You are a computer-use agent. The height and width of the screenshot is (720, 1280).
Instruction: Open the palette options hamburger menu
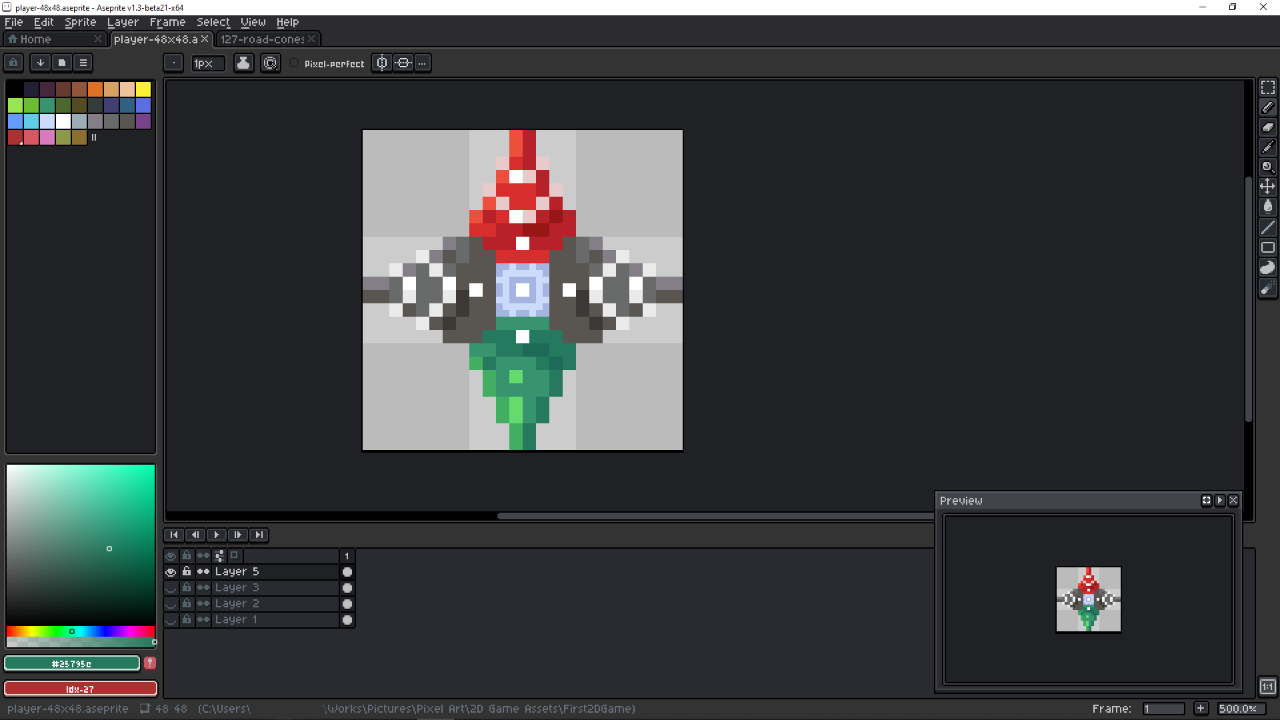pyautogui.click(x=83, y=63)
